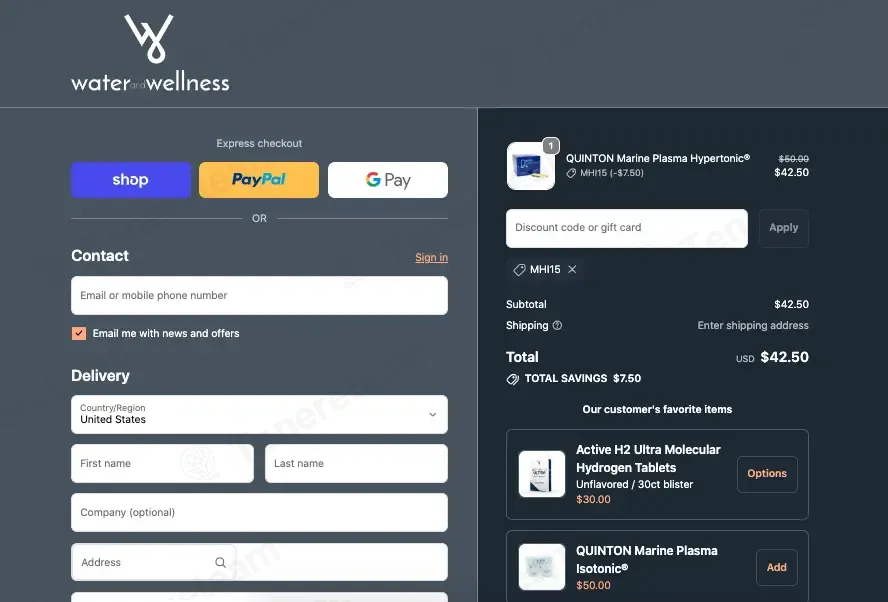Viewport: 888px width, 602px height.
Task: Click the quantity badge on cart item
Action: tap(551, 146)
